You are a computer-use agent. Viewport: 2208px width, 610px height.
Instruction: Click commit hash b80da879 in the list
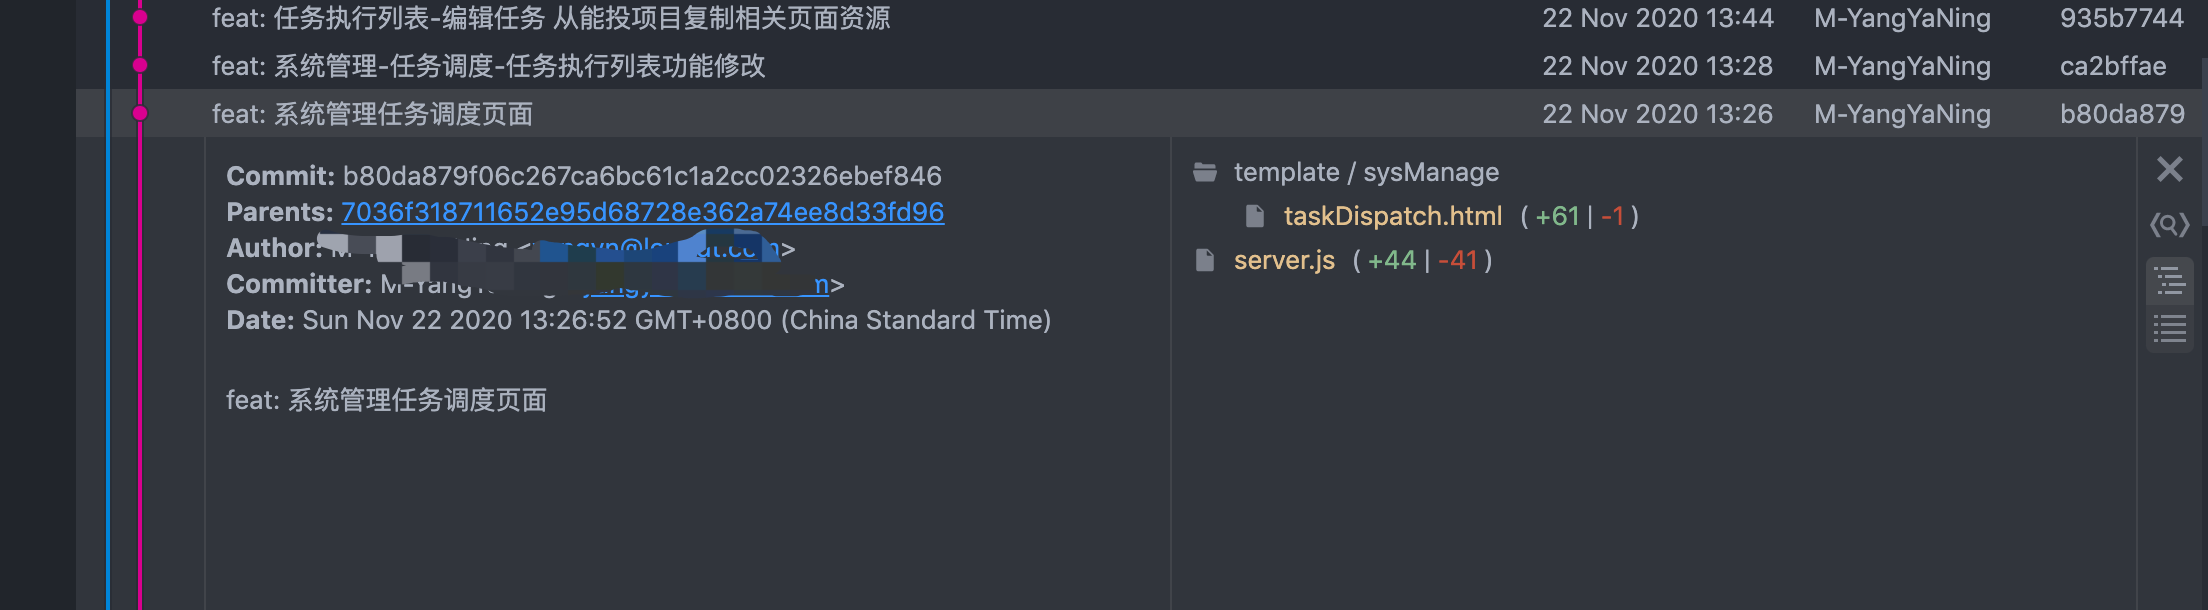(2121, 114)
